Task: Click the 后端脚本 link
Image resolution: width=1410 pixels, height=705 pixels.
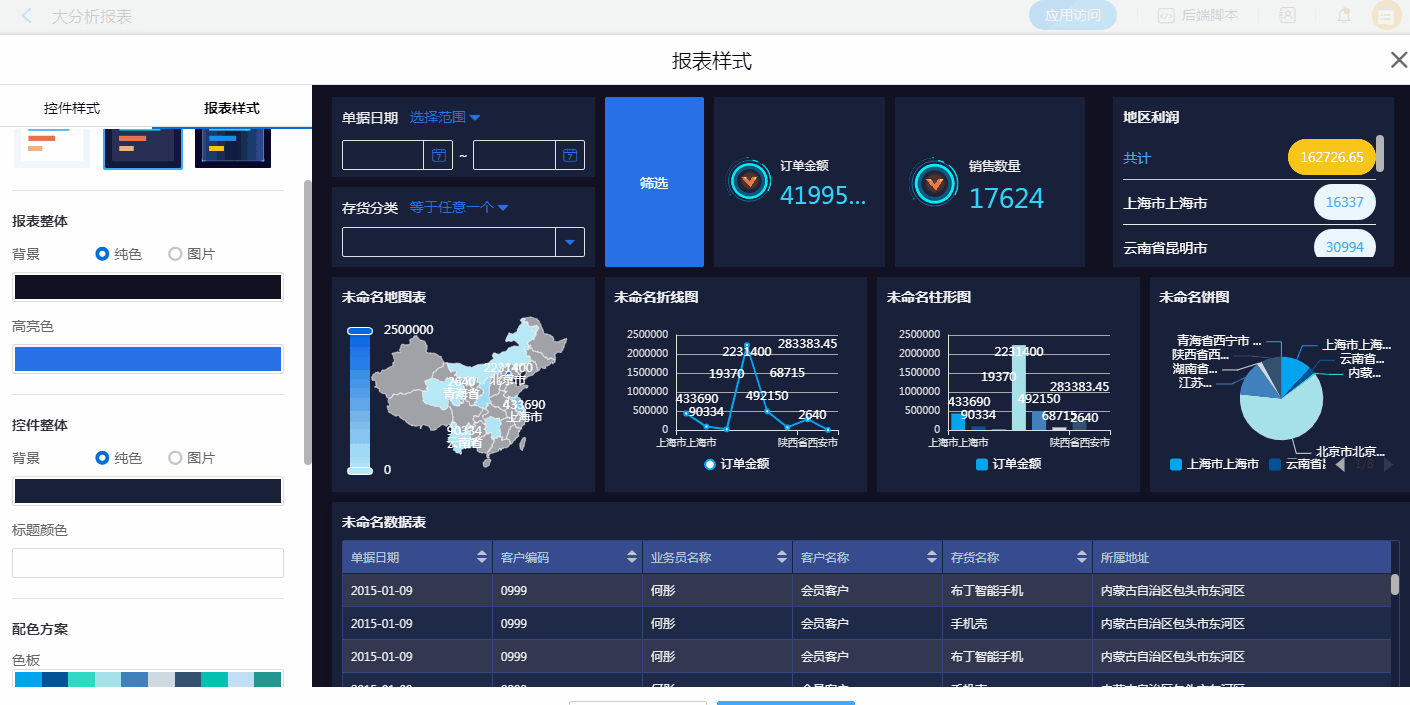Action: (1198, 16)
